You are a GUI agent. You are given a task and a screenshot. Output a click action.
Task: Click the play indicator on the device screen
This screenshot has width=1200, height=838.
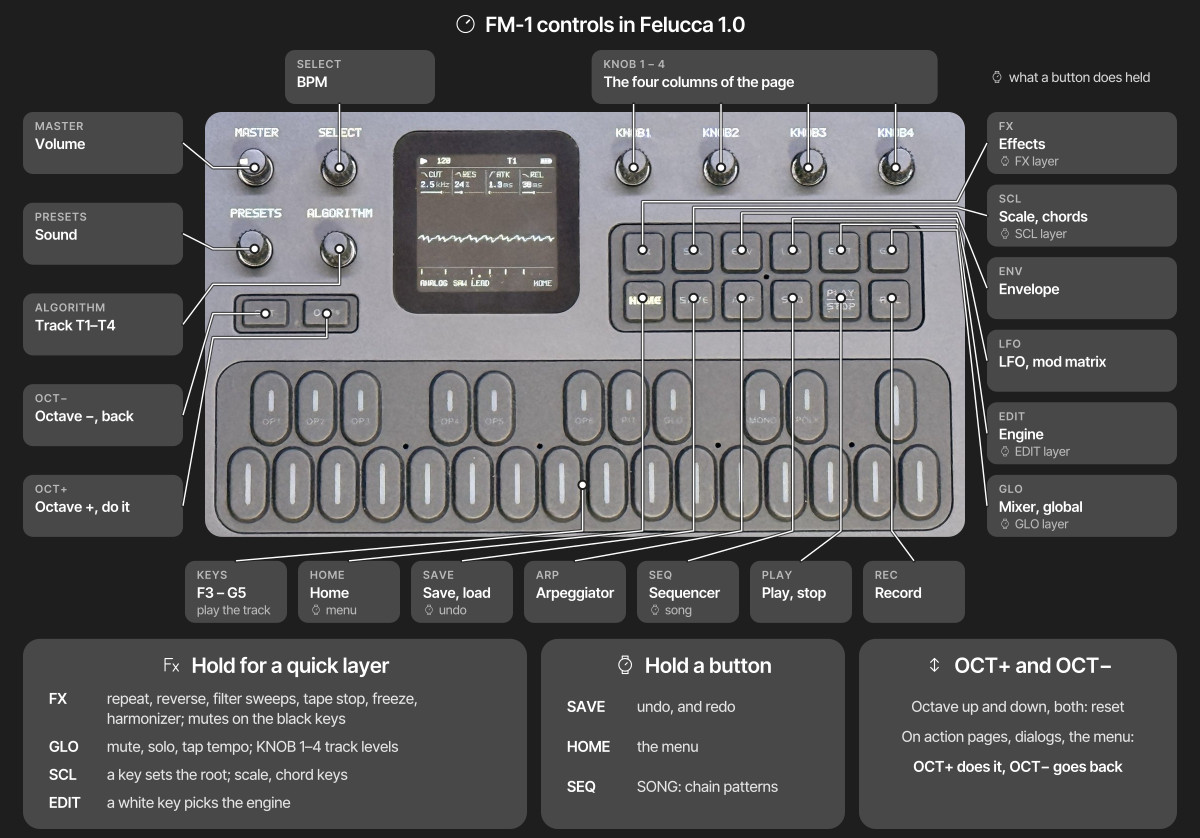pyautogui.click(x=423, y=160)
